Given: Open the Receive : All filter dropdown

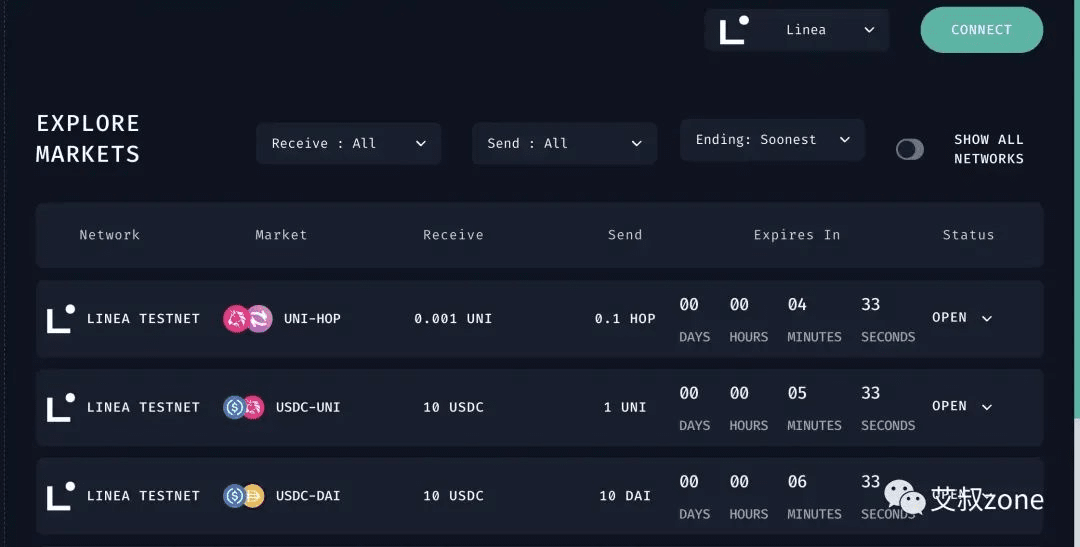Looking at the screenshot, I should [349, 143].
